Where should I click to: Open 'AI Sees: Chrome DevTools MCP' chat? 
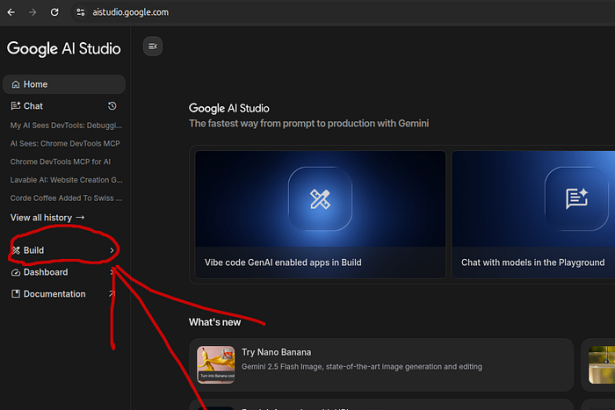pyautogui.click(x=65, y=144)
